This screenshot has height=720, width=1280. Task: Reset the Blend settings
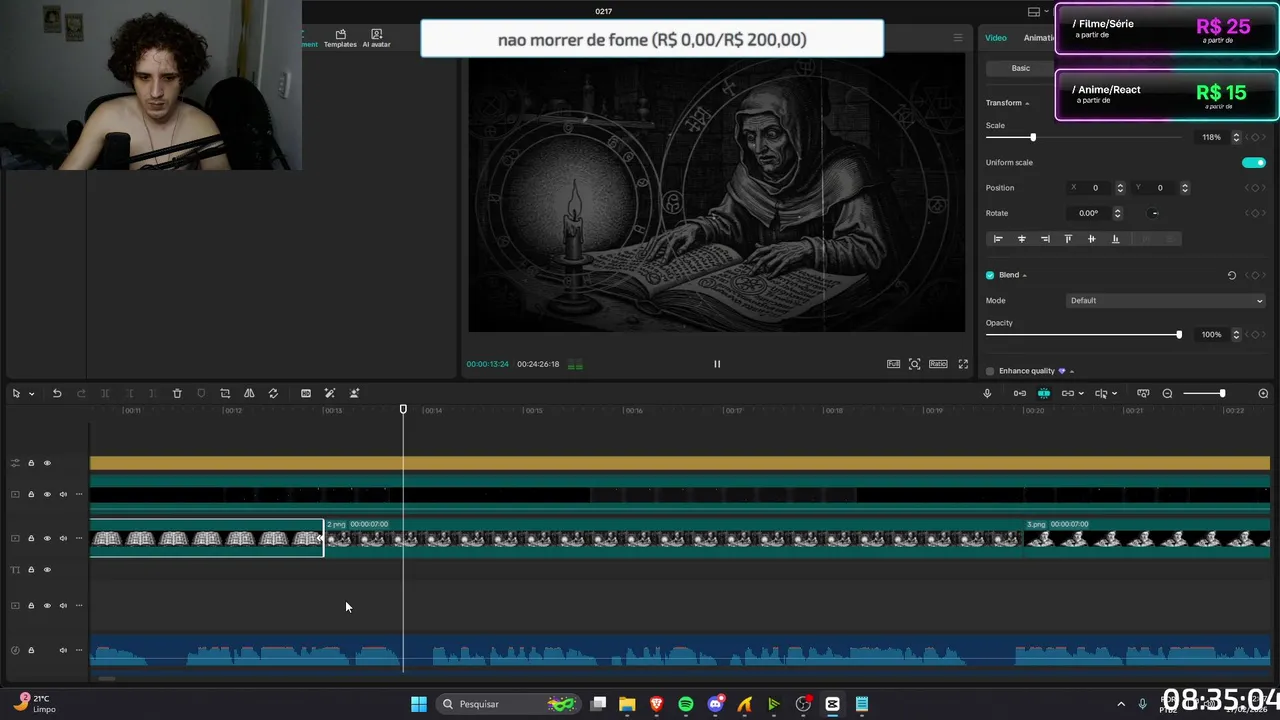point(1231,275)
